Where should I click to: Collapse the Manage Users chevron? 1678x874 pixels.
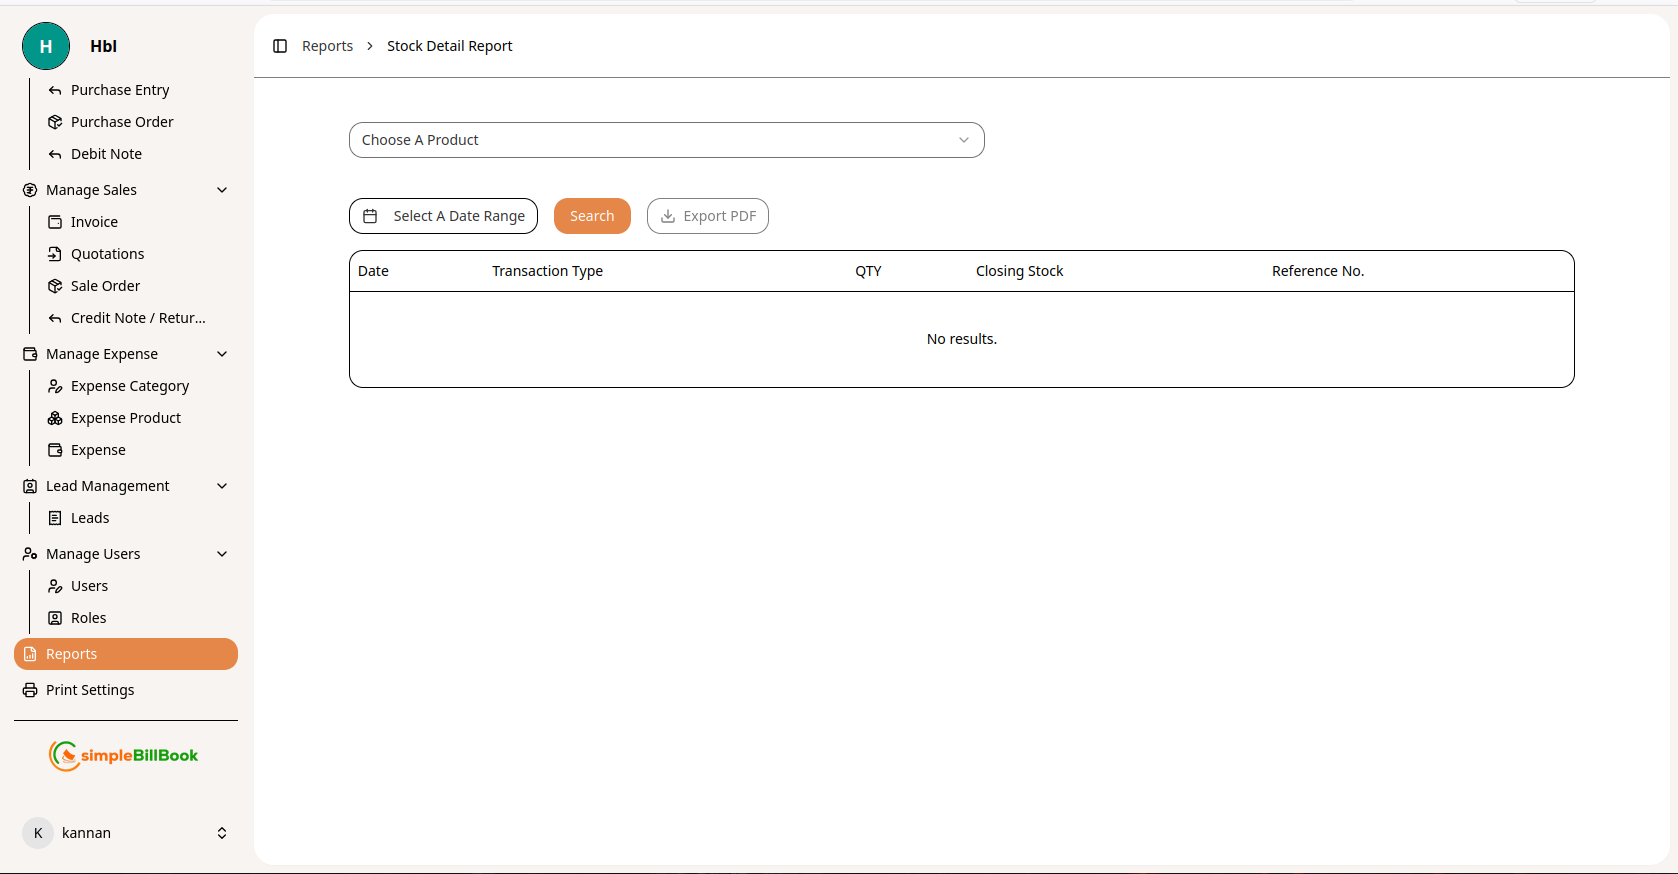coord(222,554)
